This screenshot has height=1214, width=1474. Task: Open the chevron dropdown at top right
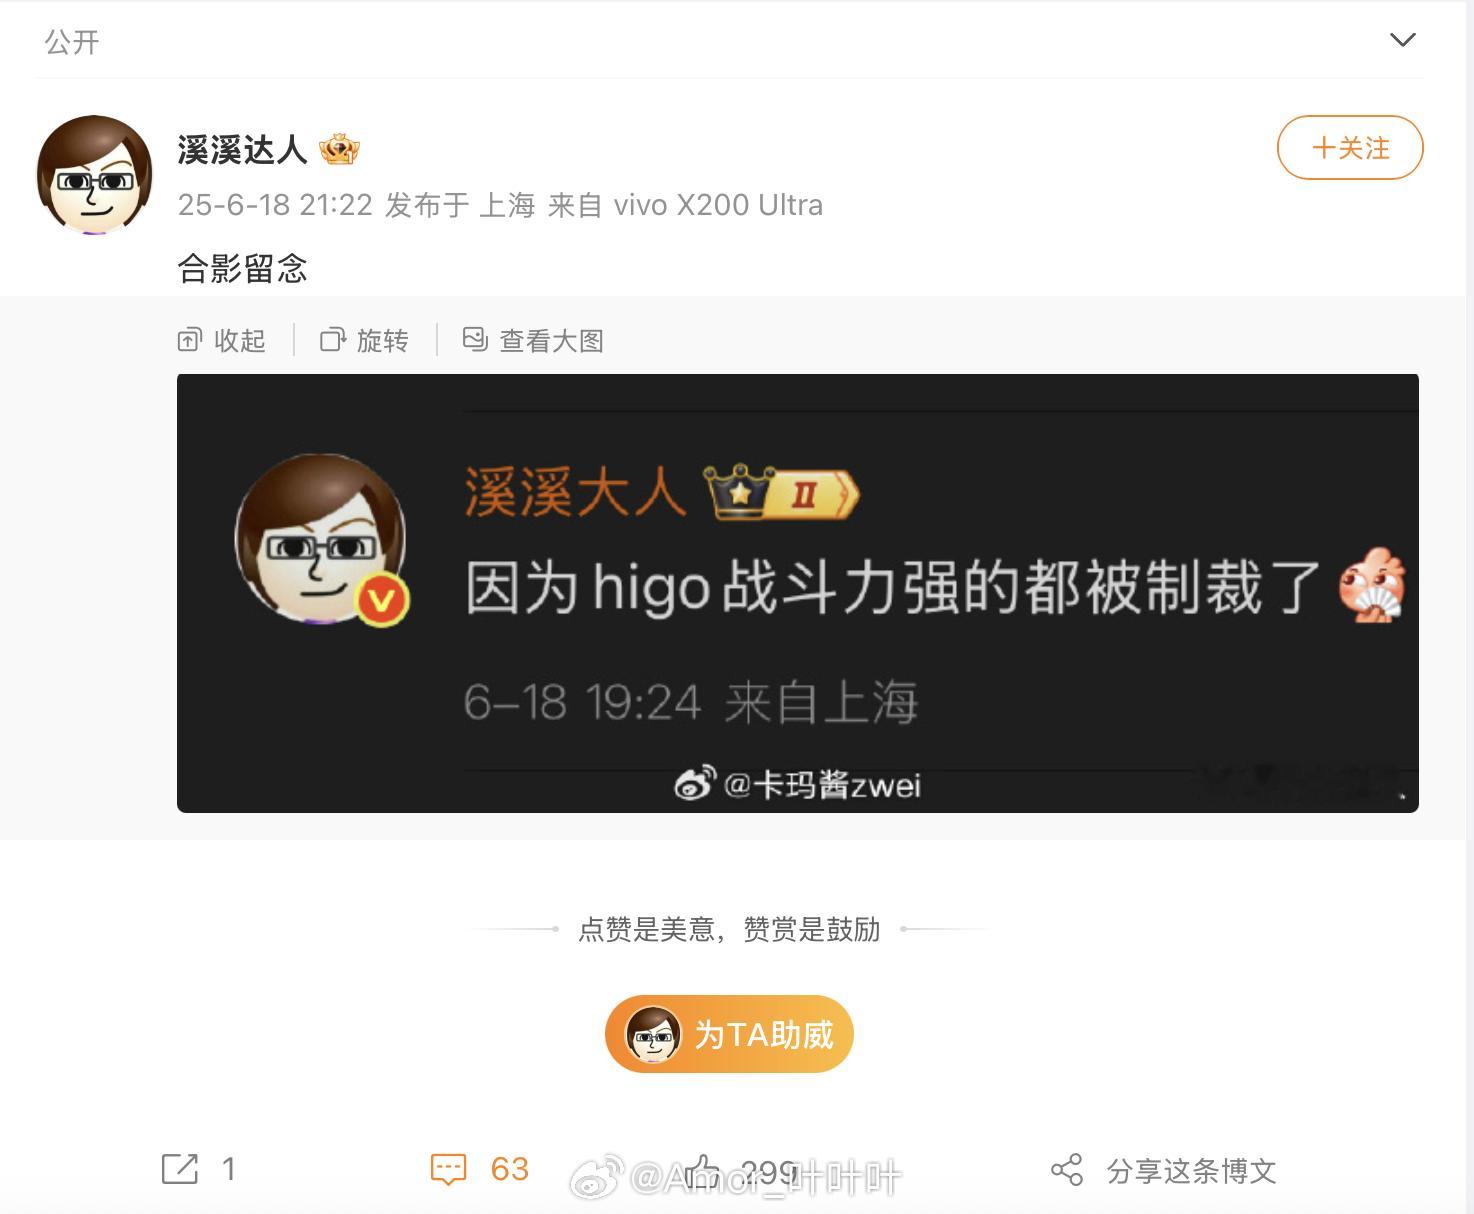[x=1403, y=40]
